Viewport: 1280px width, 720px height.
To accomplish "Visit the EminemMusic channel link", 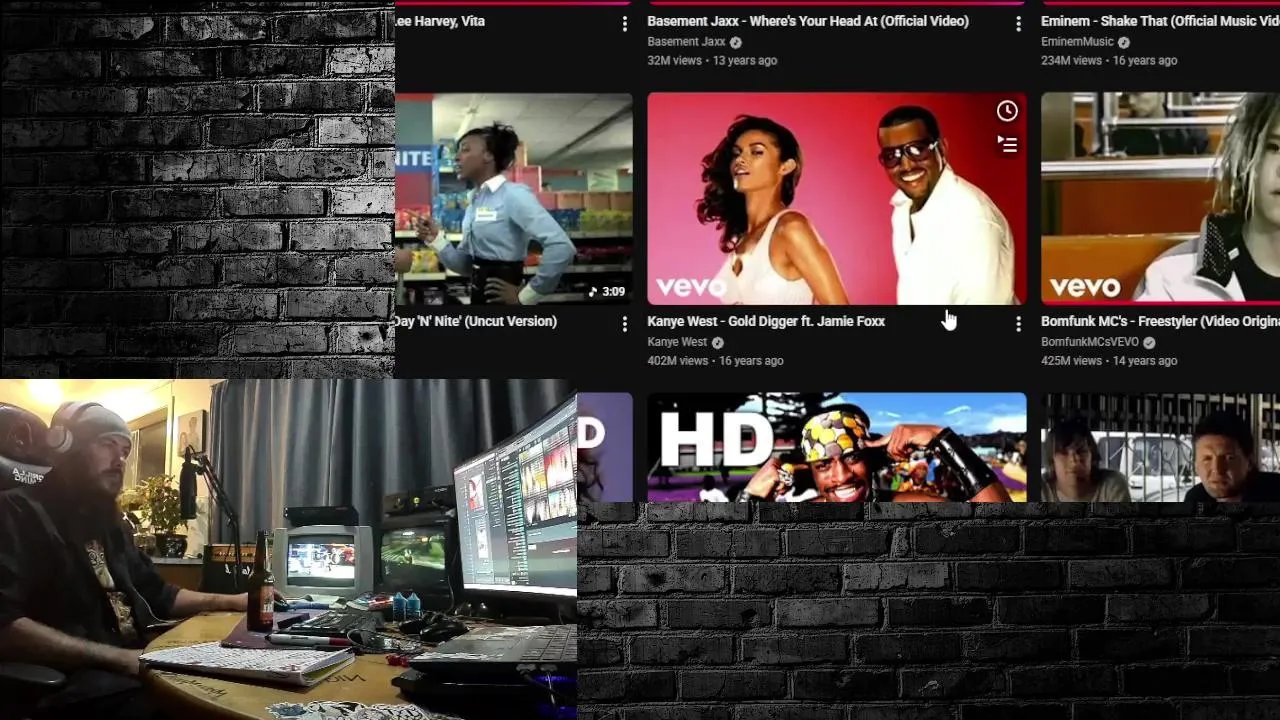I will point(1077,42).
